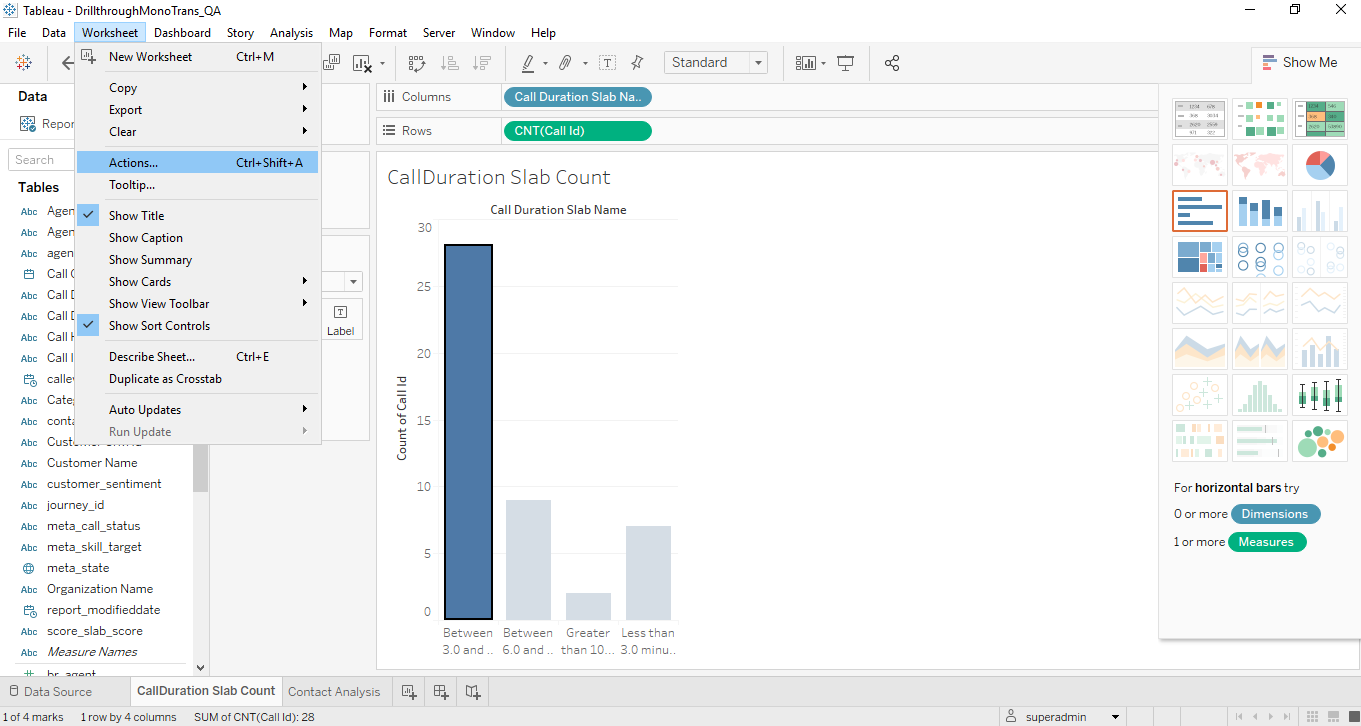Click the Highlight pen toolbar icon
The width and height of the screenshot is (1361, 726).
point(528,63)
